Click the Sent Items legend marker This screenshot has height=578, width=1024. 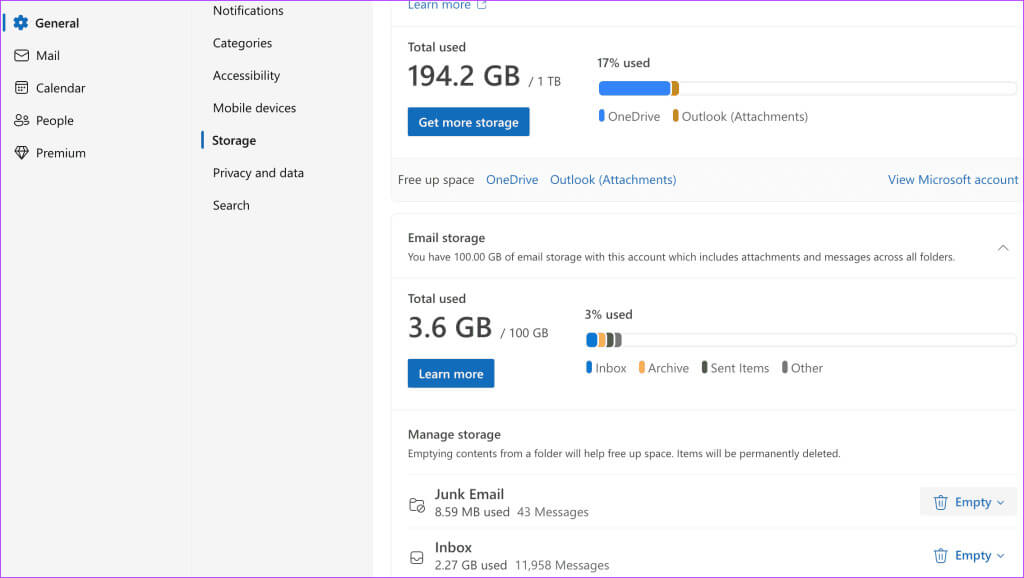click(x=705, y=367)
